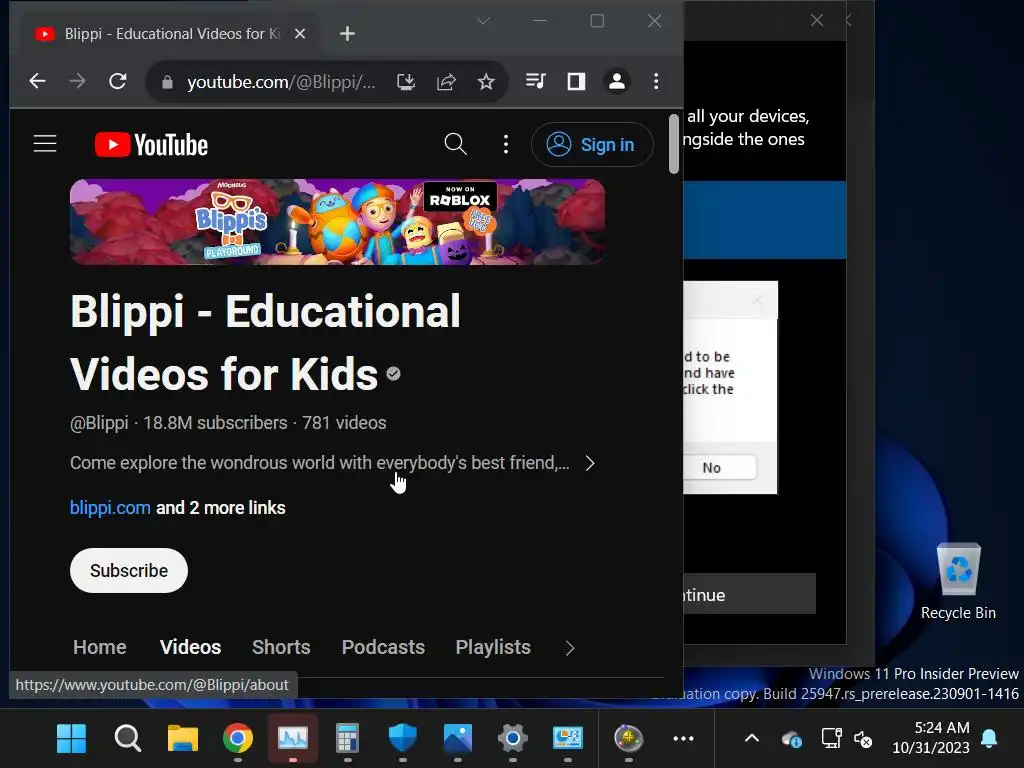Reload the page with refresh icon
This screenshot has width=1024, height=768.
pyautogui.click(x=118, y=82)
